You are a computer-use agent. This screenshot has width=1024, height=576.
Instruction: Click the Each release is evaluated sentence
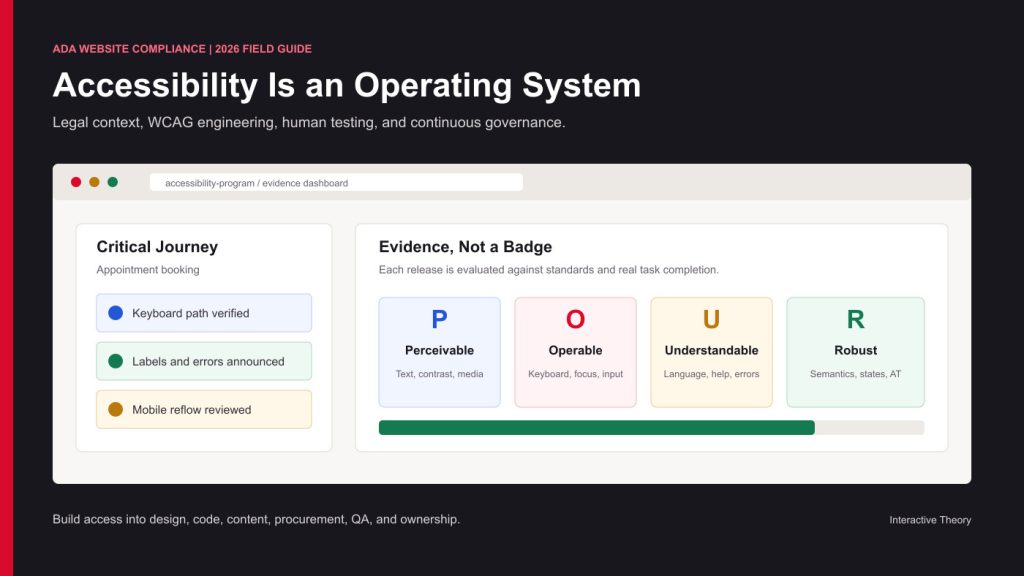[x=549, y=270]
